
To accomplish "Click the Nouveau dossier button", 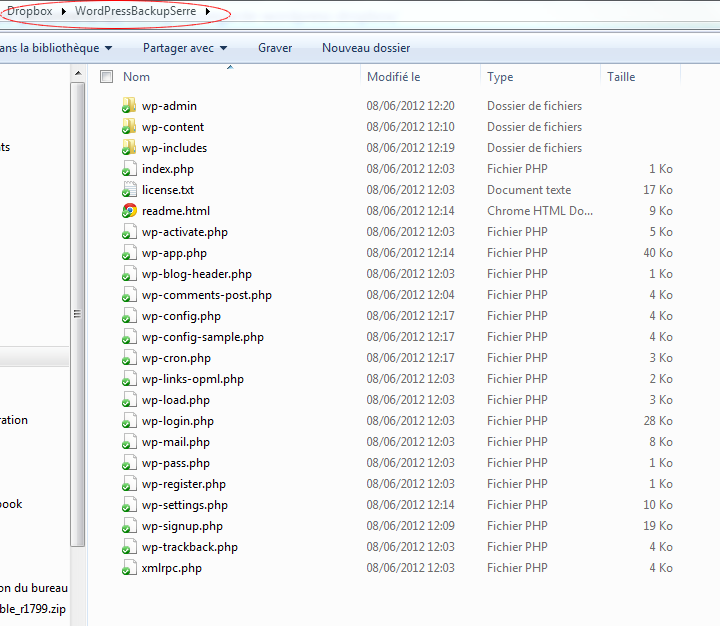I will [x=366, y=48].
